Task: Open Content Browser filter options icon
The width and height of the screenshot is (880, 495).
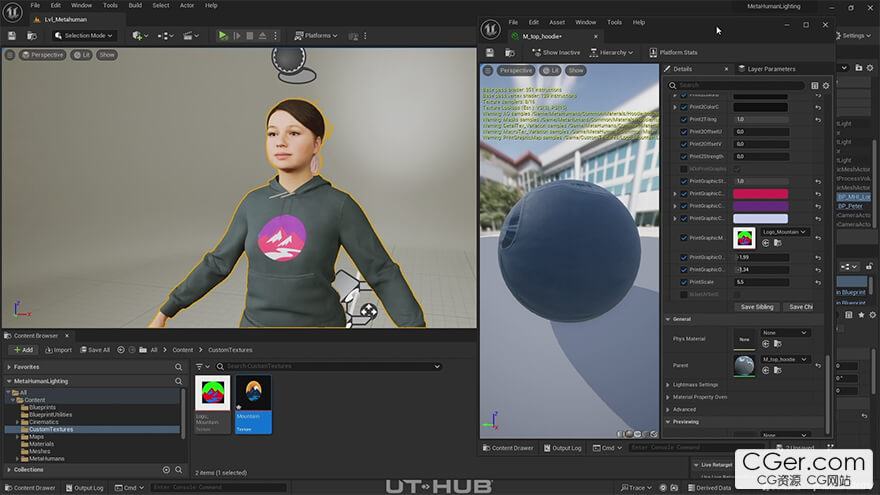Action: [x=201, y=366]
